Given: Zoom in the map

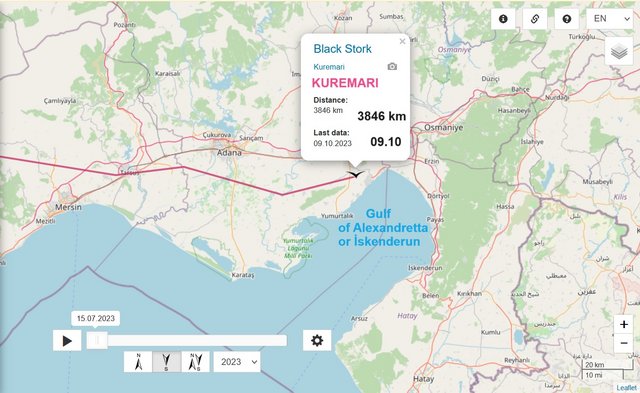Looking at the screenshot, I should tap(623, 324).
